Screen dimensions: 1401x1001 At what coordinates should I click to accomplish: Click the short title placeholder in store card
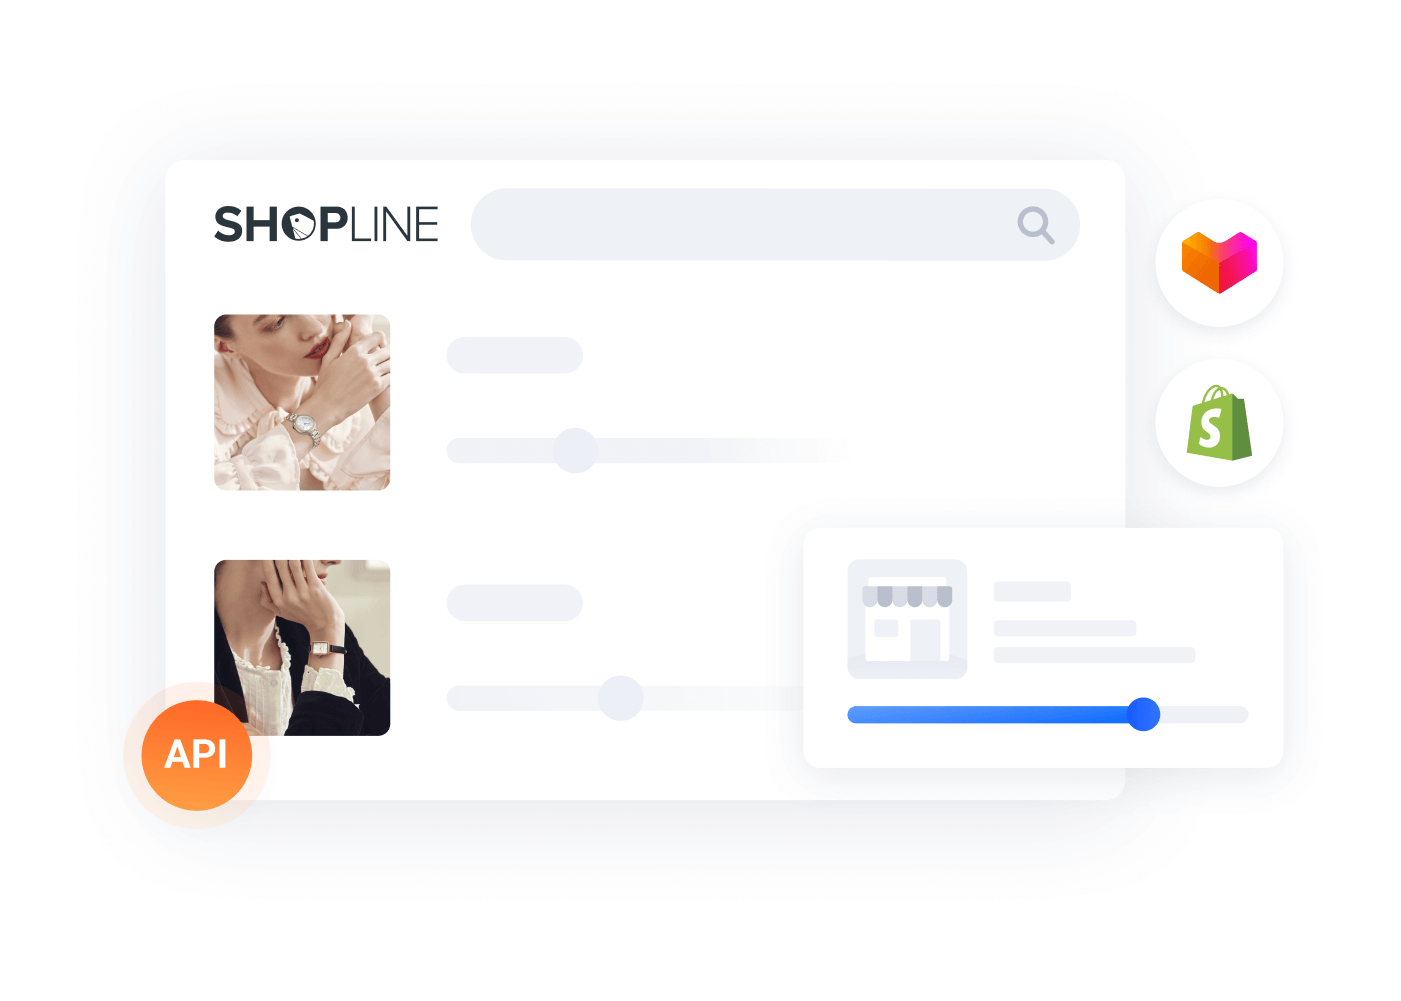[x=1032, y=592]
